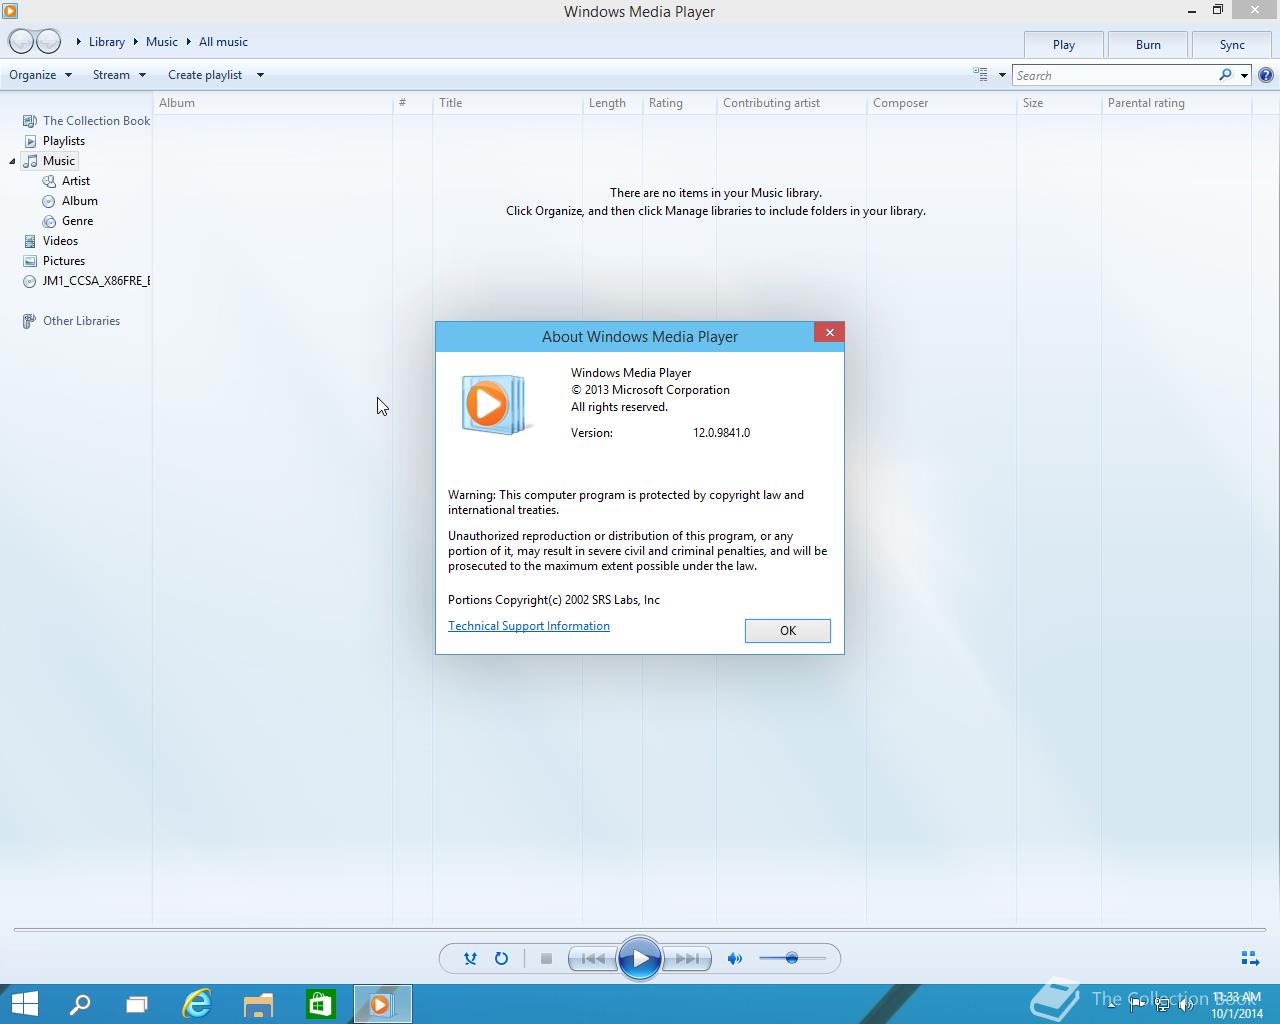
Task: Open the Store app from taskbar
Action: 320,1004
